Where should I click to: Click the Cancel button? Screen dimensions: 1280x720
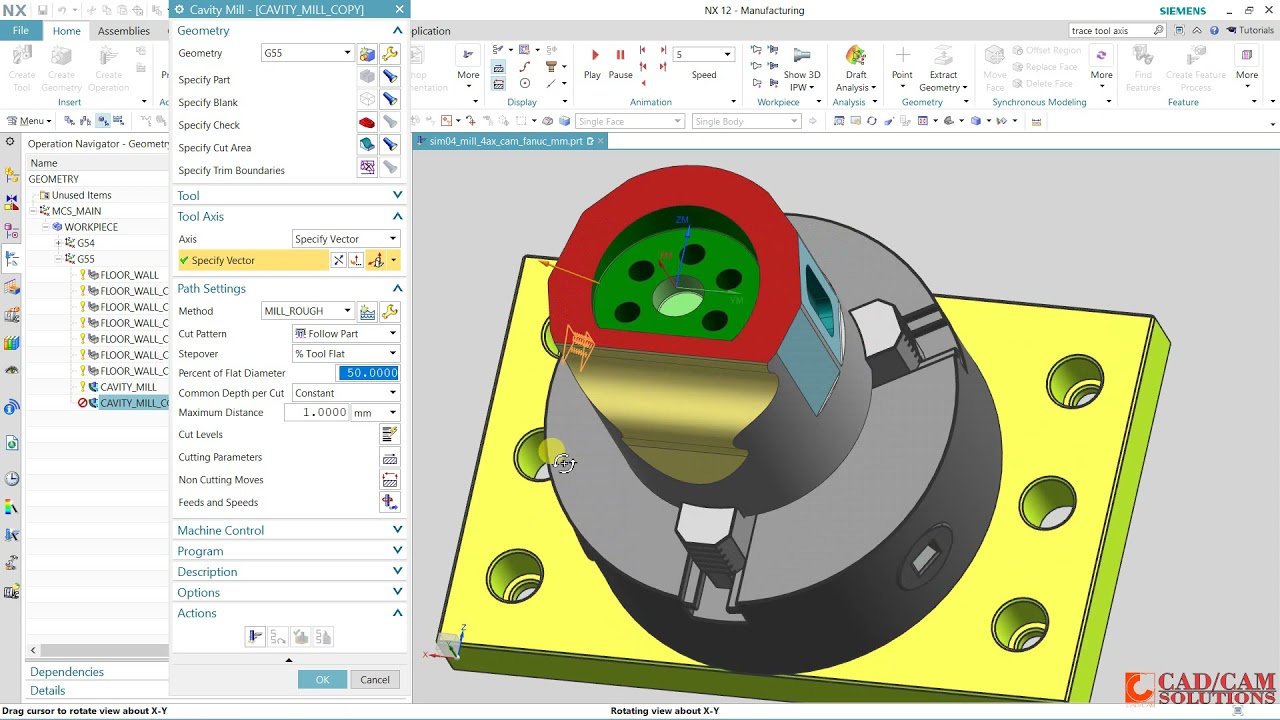(x=375, y=679)
